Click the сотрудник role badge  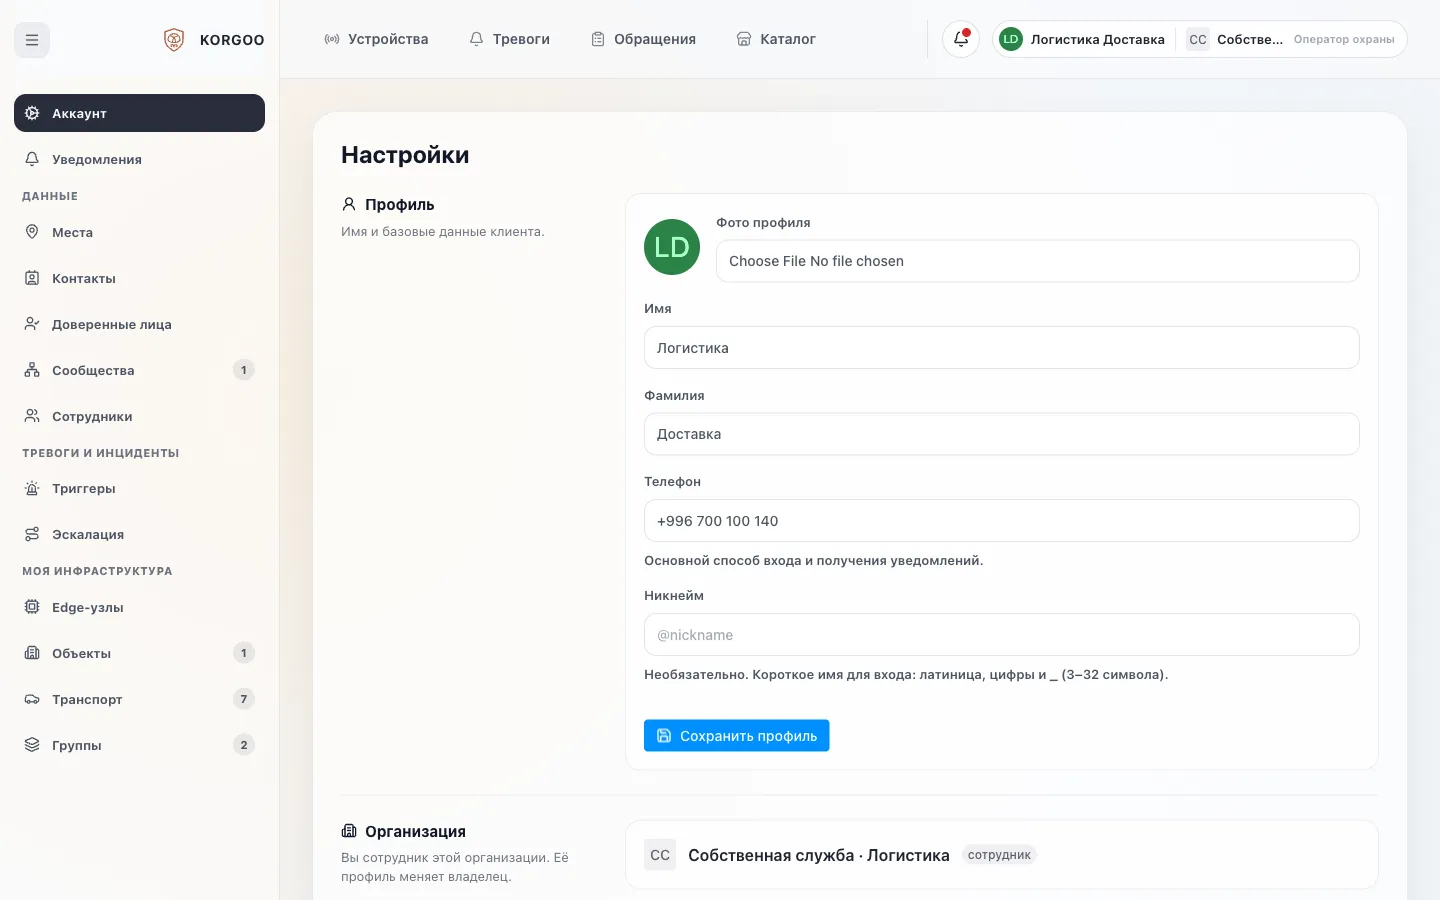click(999, 855)
